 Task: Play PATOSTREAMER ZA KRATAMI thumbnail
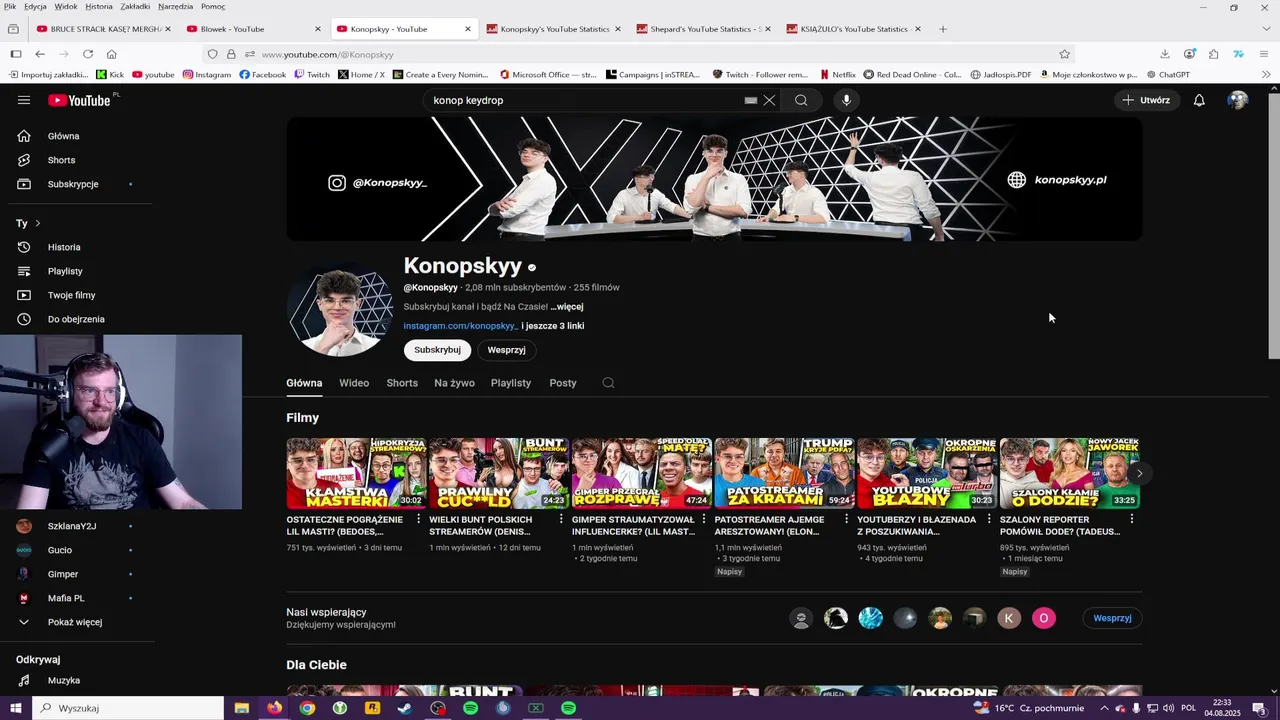[784, 473]
